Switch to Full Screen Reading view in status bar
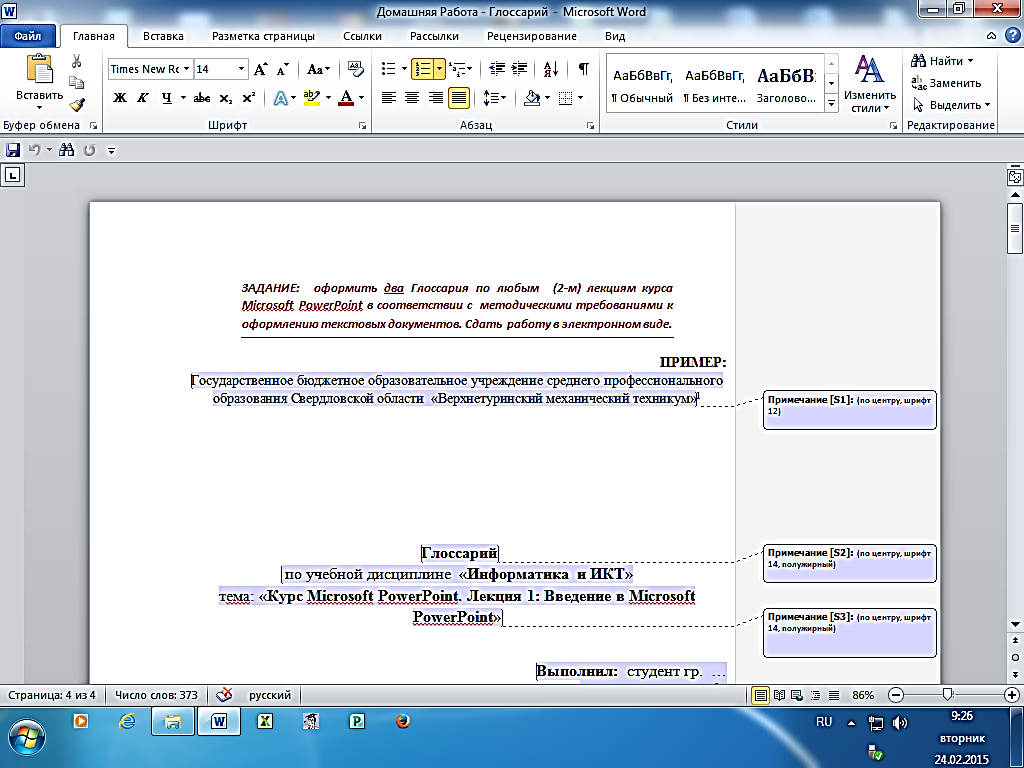Screen dimensions: 1024x768 (779, 696)
